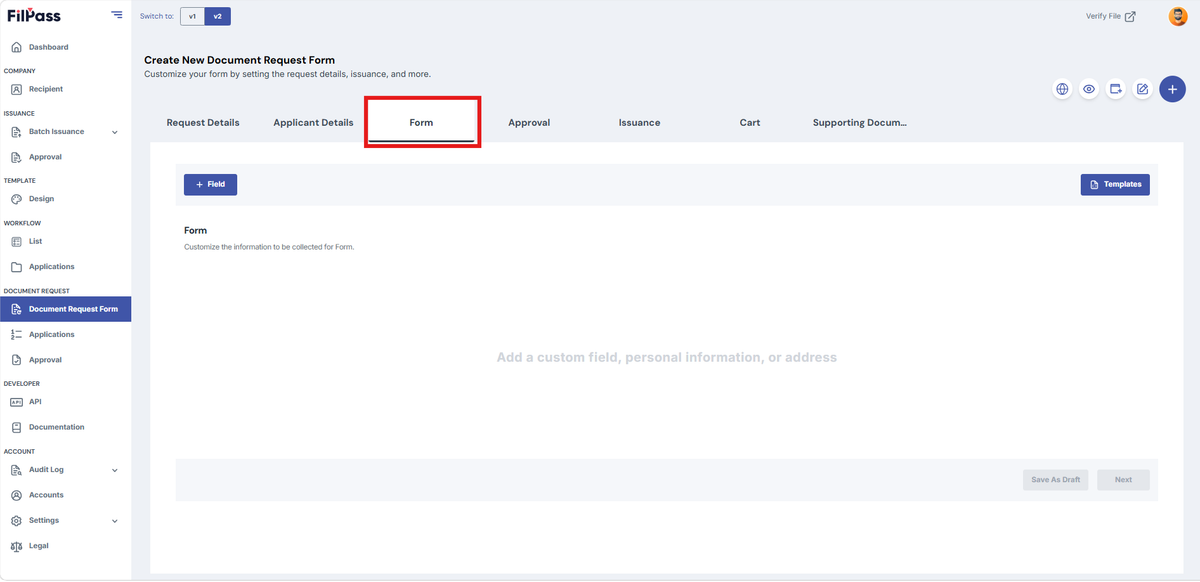This screenshot has width=1200, height=582.
Task: Open the Supporting Docum... tab
Action: tap(859, 123)
